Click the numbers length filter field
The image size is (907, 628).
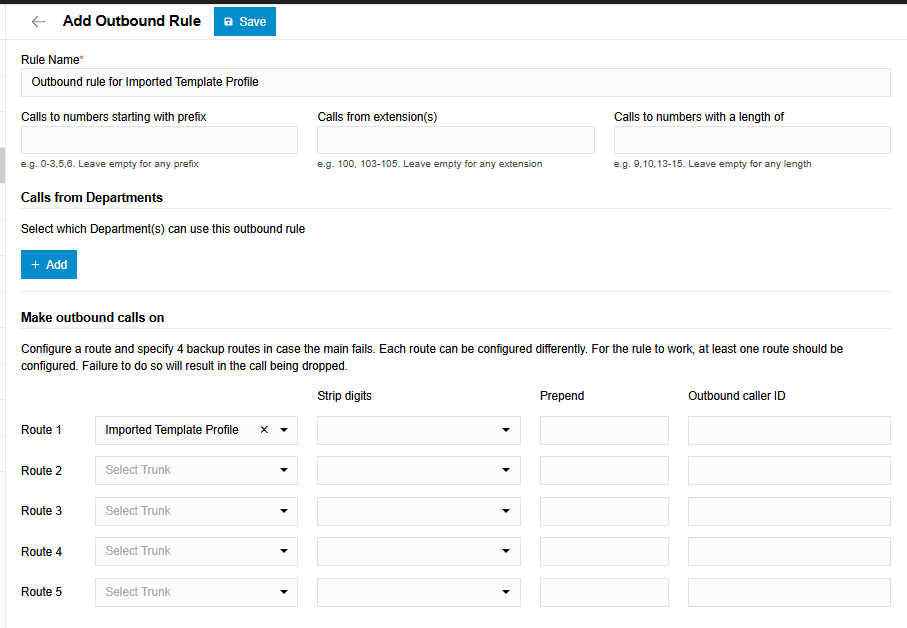[751, 139]
